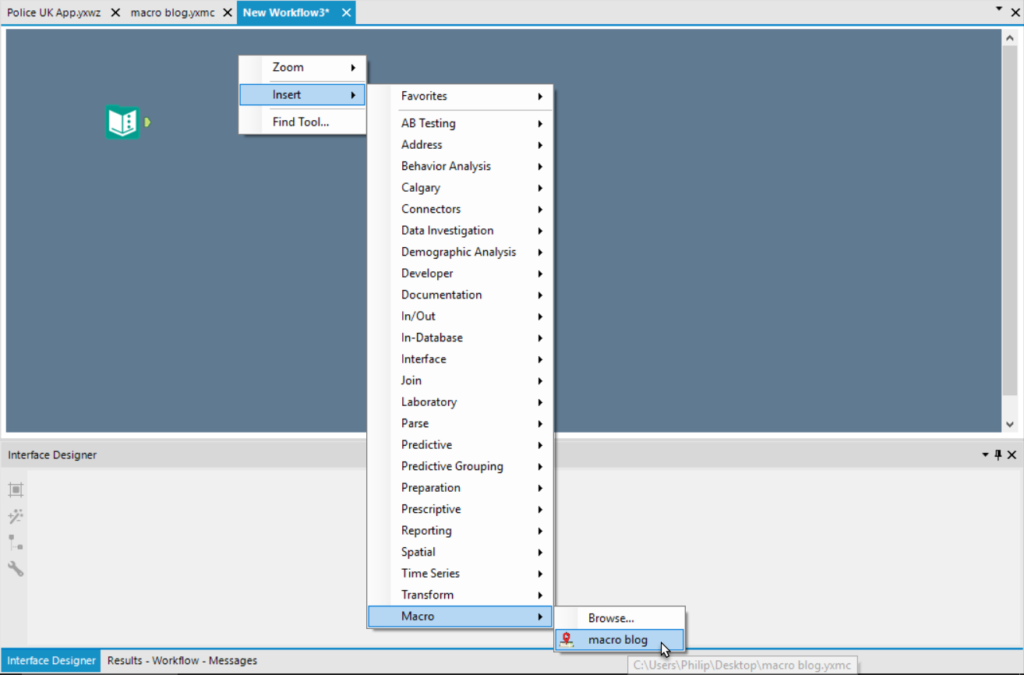Image resolution: width=1024 pixels, height=675 pixels.
Task: Open the Zoom submenu
Action: click(302, 67)
